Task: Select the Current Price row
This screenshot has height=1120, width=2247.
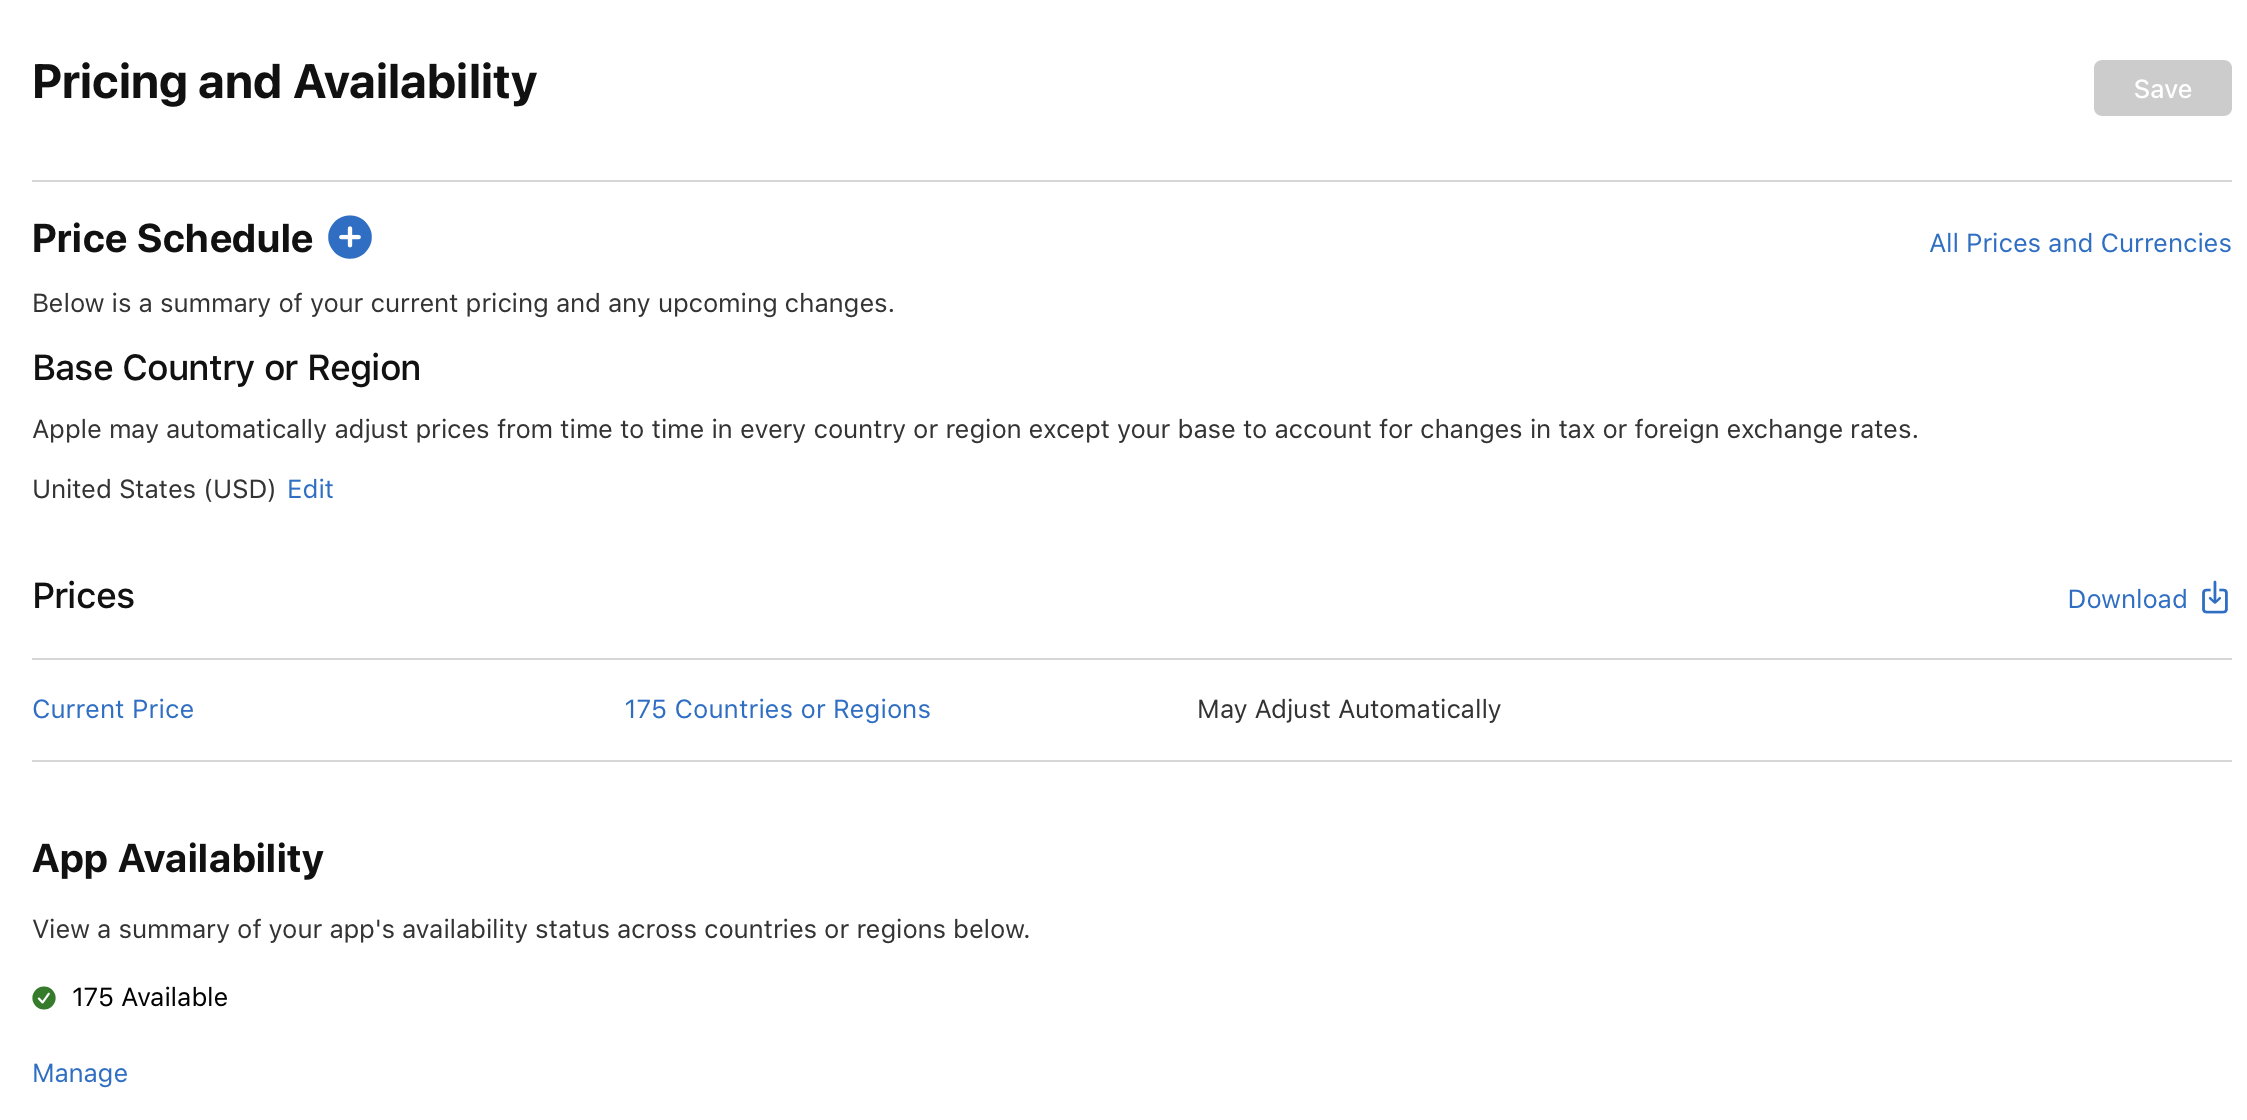Action: [113, 709]
